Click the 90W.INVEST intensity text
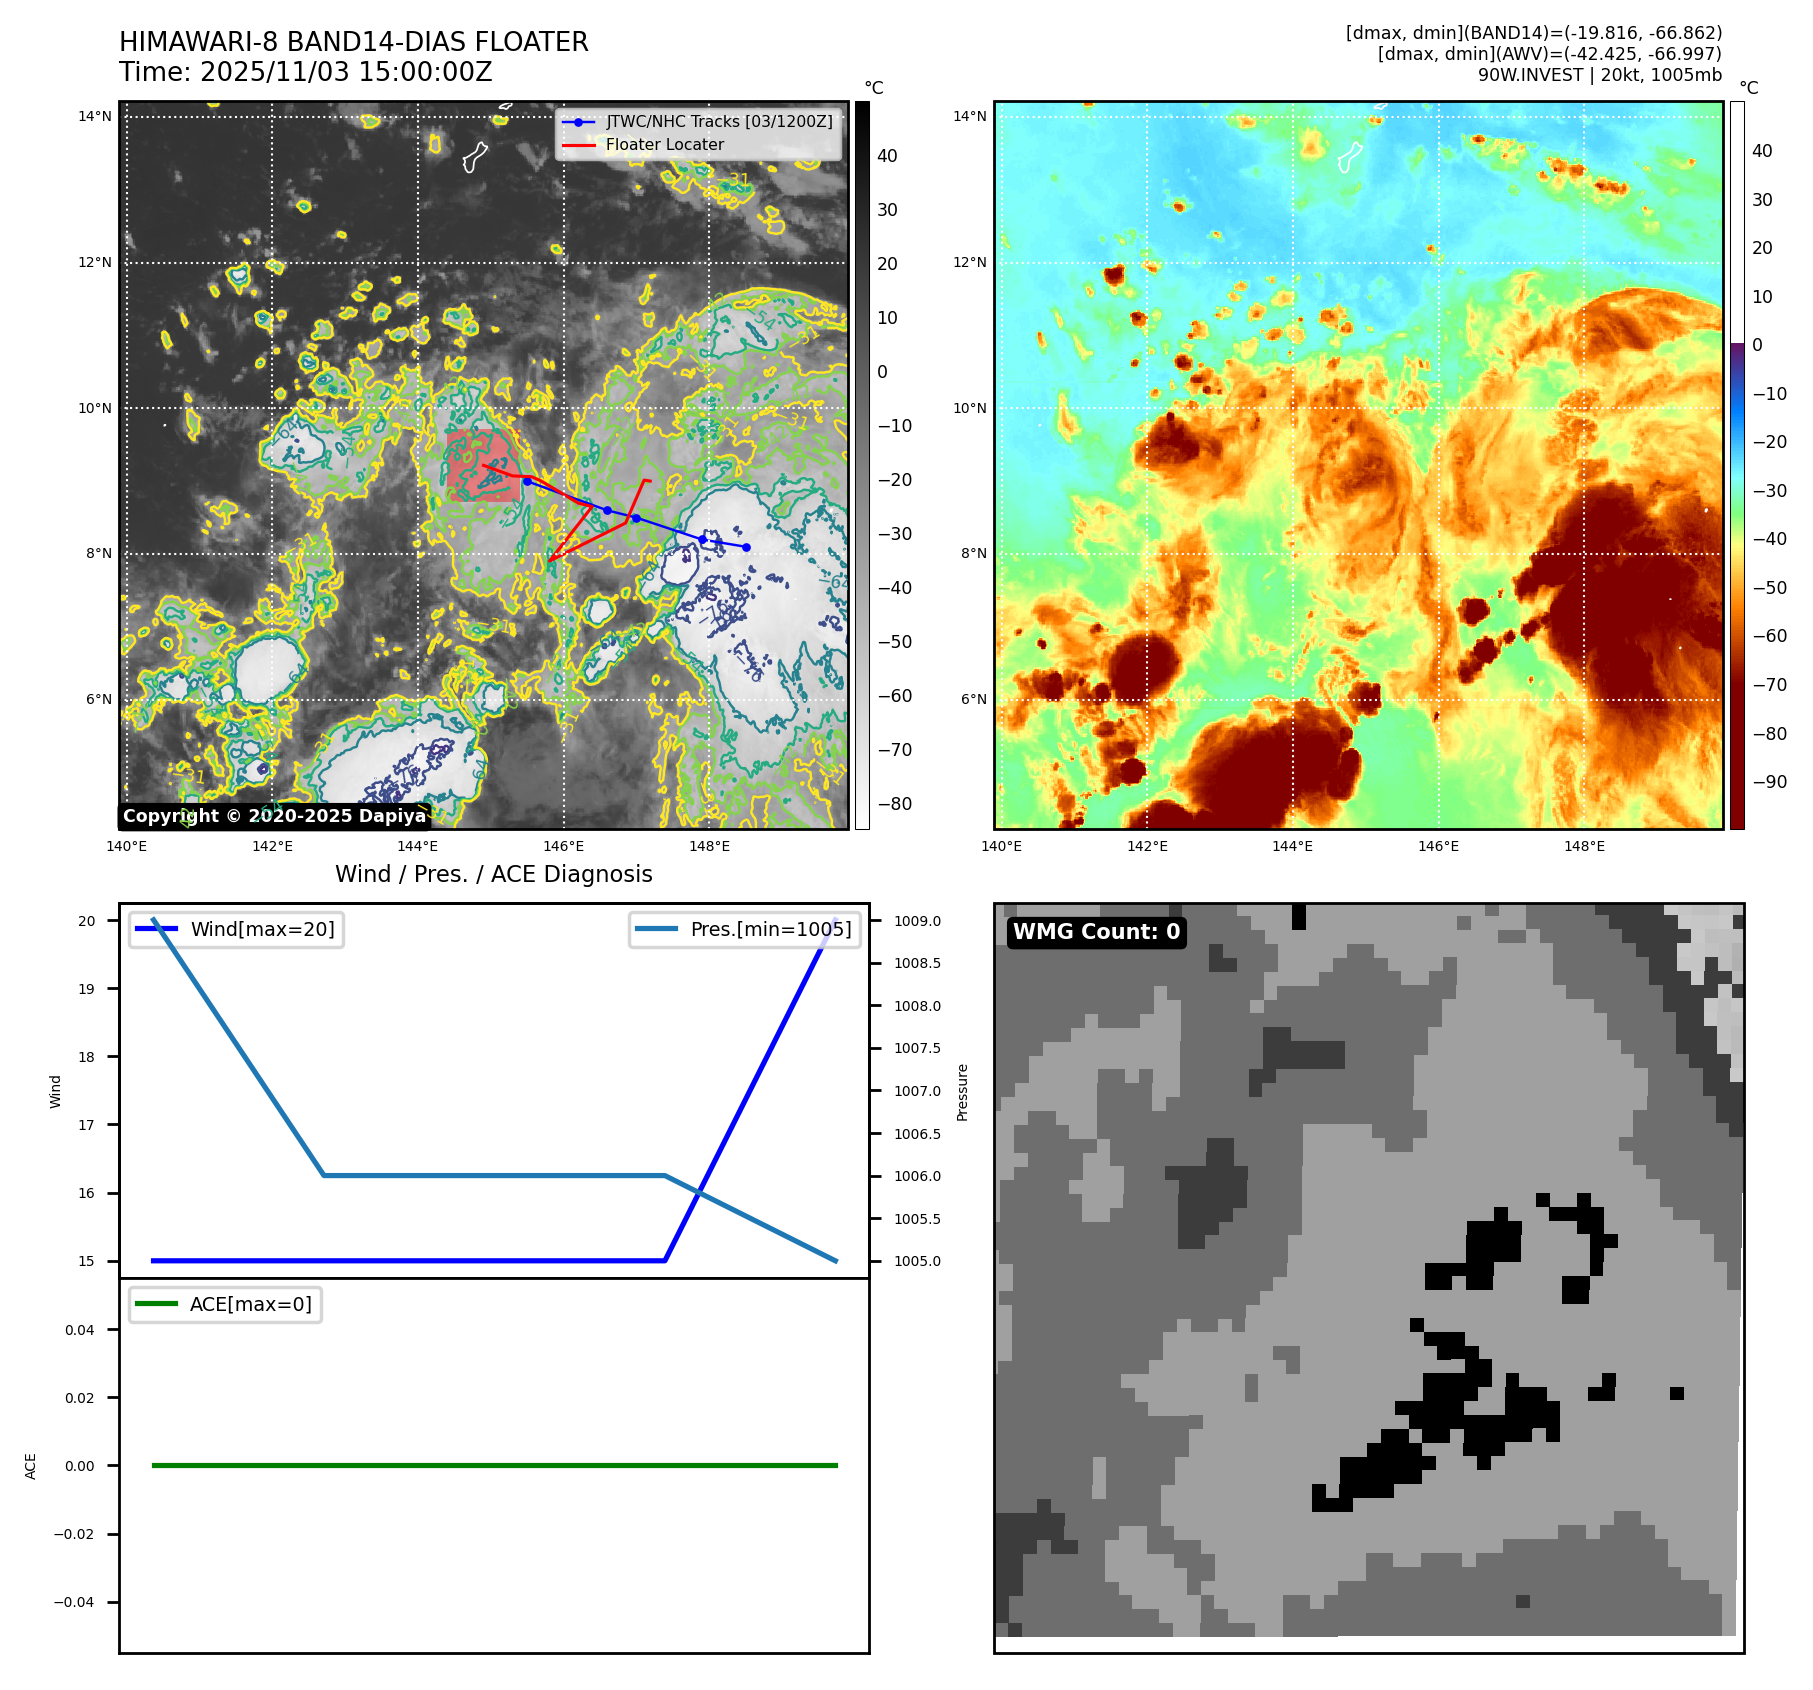The image size is (1813, 1690). [x=1599, y=75]
